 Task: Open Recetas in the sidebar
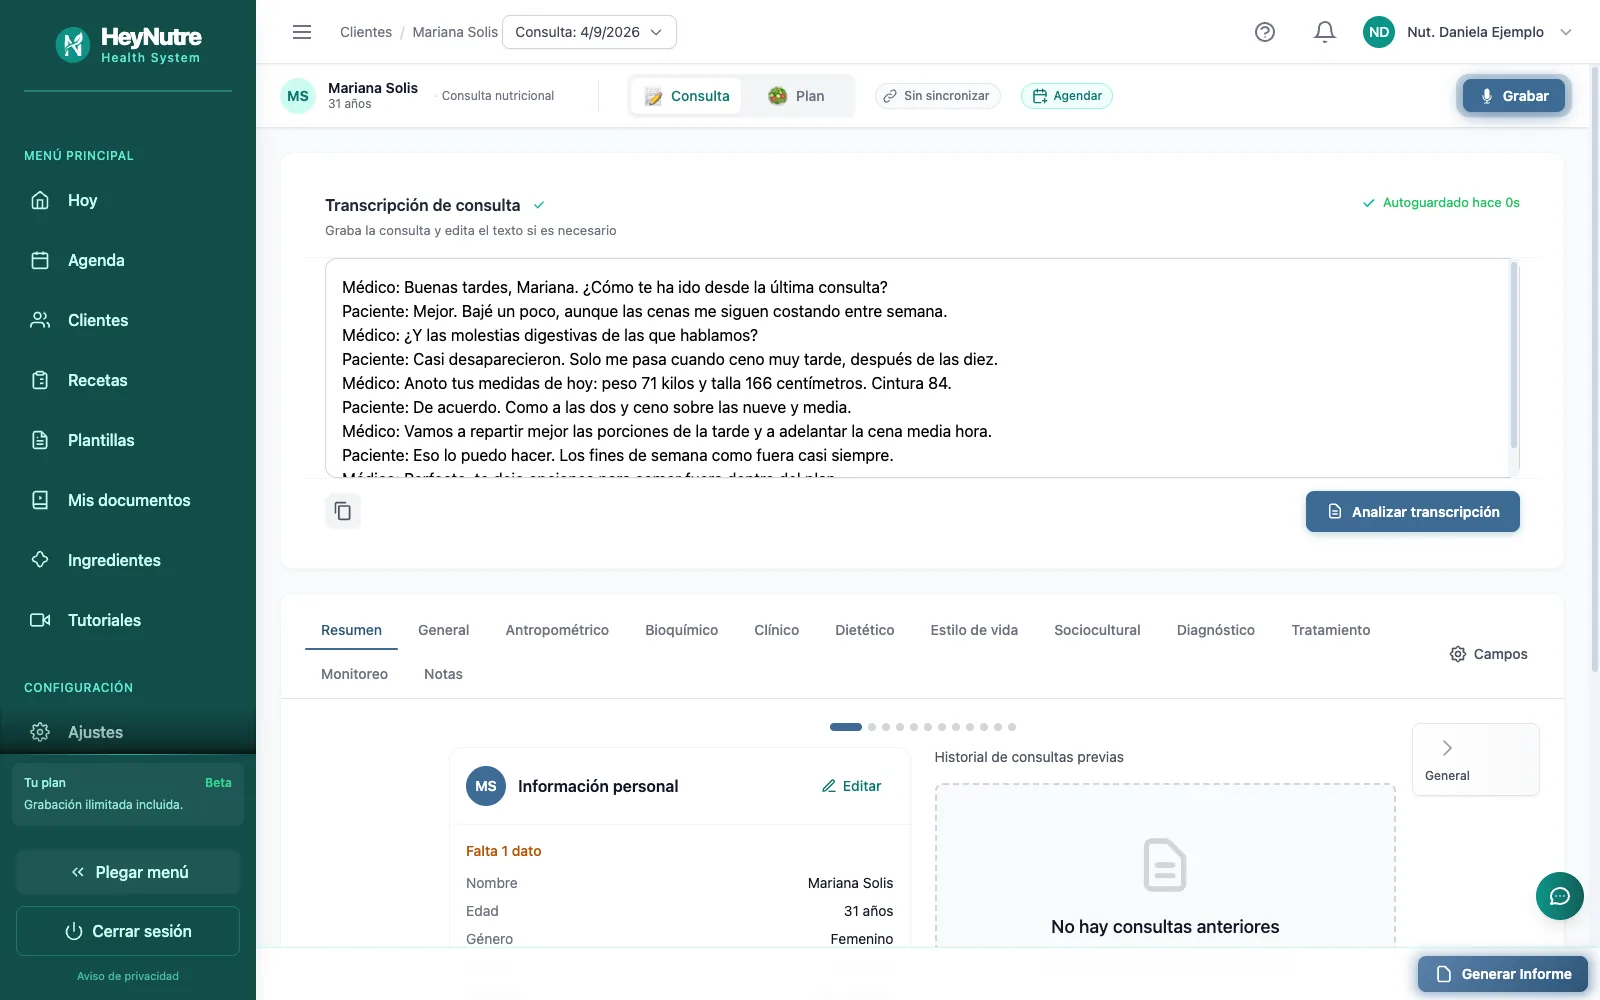[x=128, y=380]
